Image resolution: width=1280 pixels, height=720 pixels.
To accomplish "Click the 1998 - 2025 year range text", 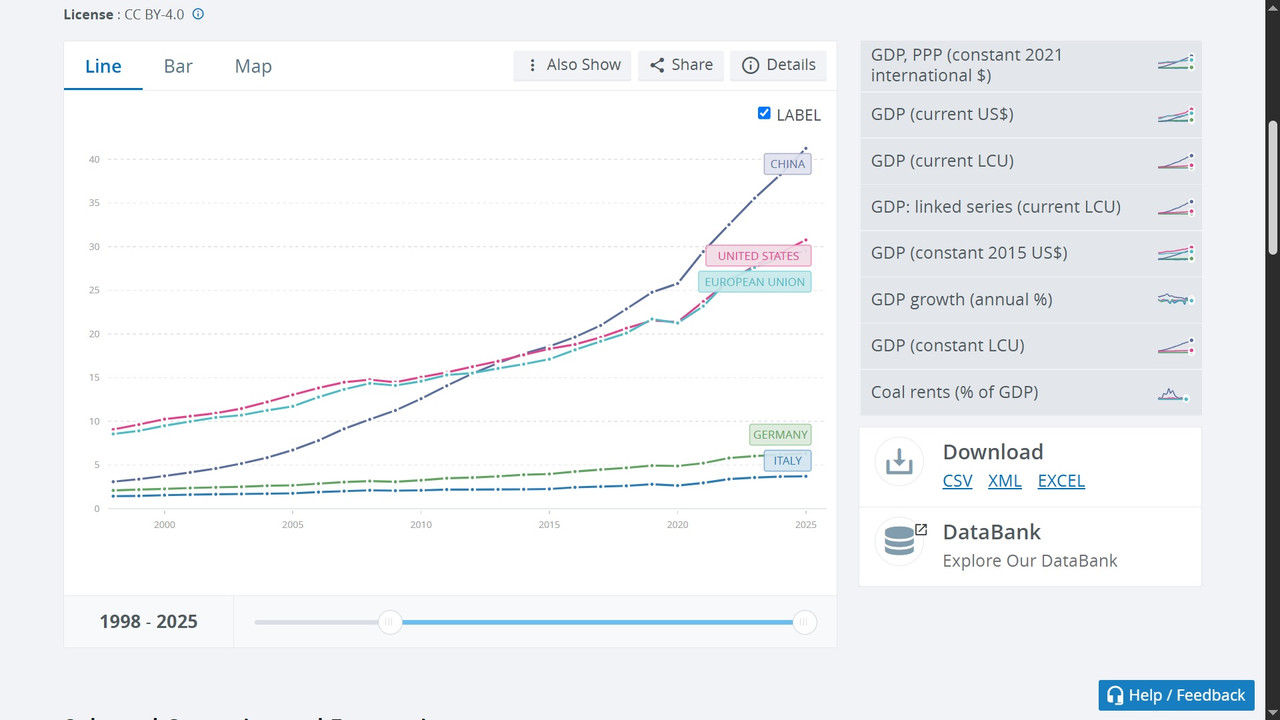I will 148,622.
